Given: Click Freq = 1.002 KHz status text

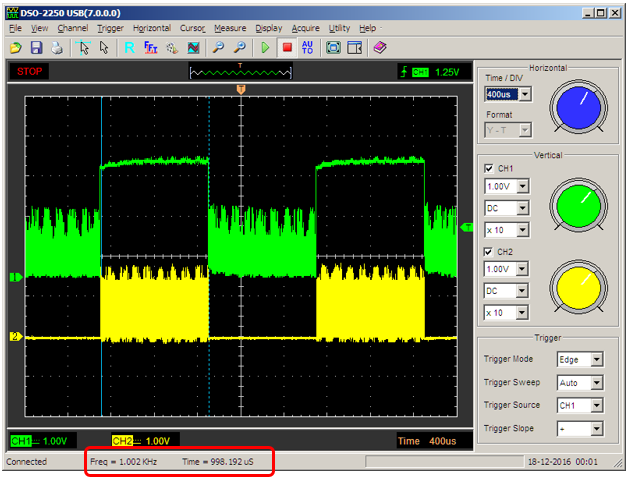Looking at the screenshot, I should point(124,462).
